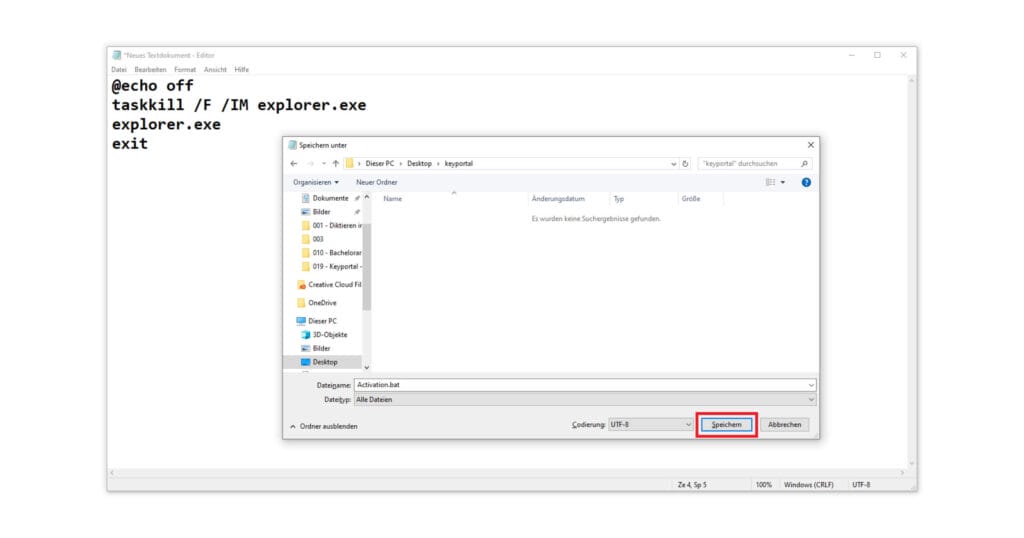Viewport: 1024px width, 538px height.
Task: Open 3D-Objekte folder in sidebar
Action: pyautogui.click(x=329, y=334)
